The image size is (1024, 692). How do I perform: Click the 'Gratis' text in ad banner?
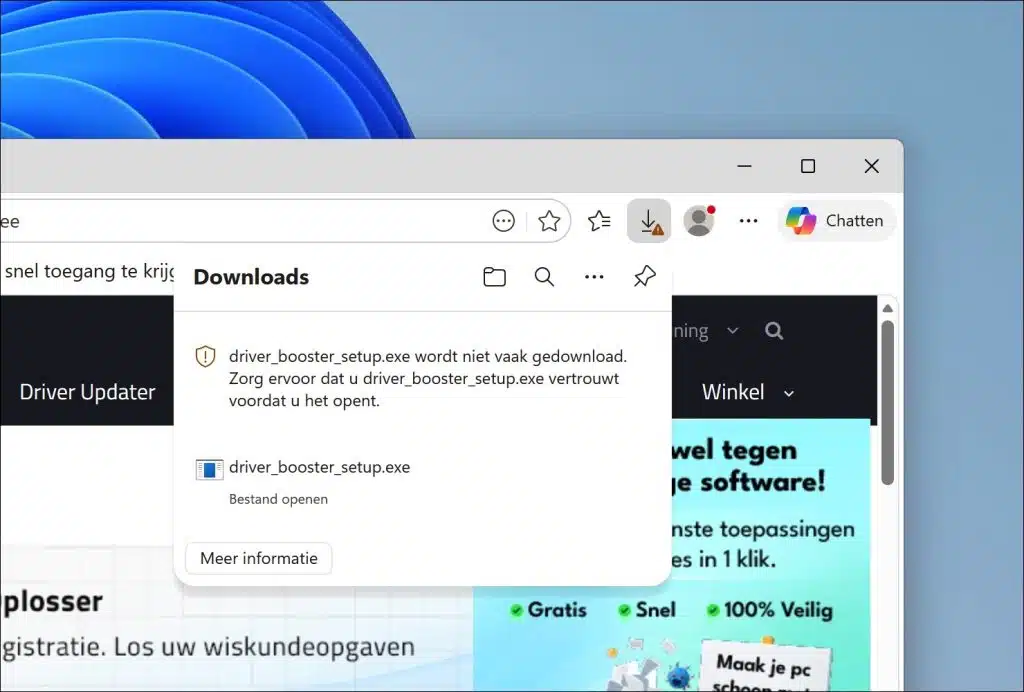click(x=557, y=610)
